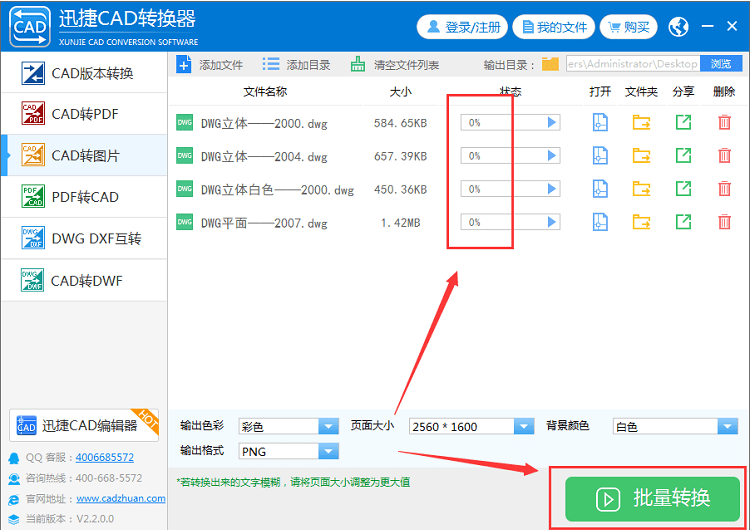Open file icon for DWG平面——2007.dwg
This screenshot has height=530, width=751.
point(600,222)
